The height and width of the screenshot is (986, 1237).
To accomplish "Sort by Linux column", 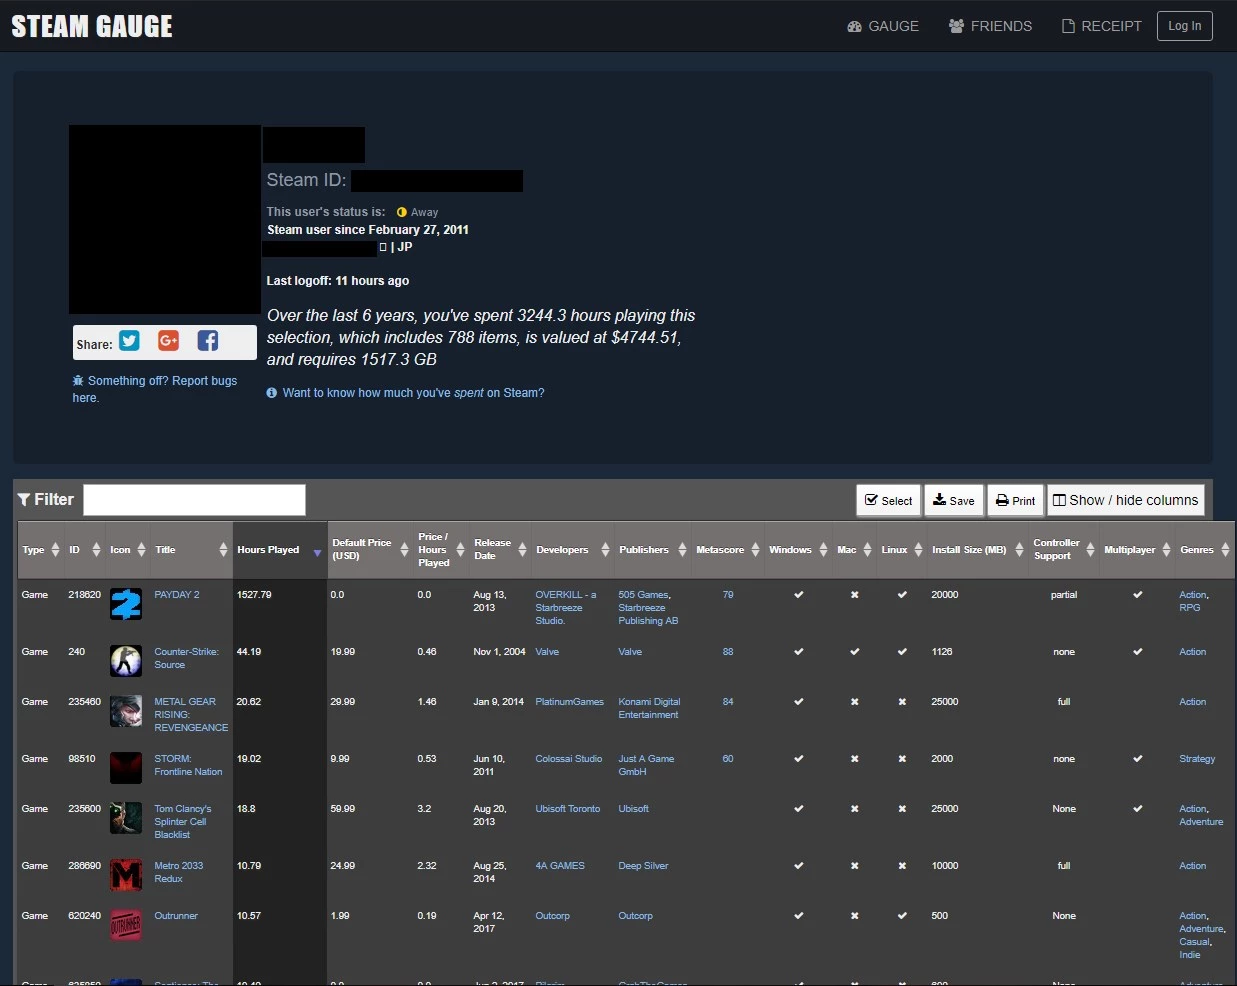I will click(x=901, y=550).
